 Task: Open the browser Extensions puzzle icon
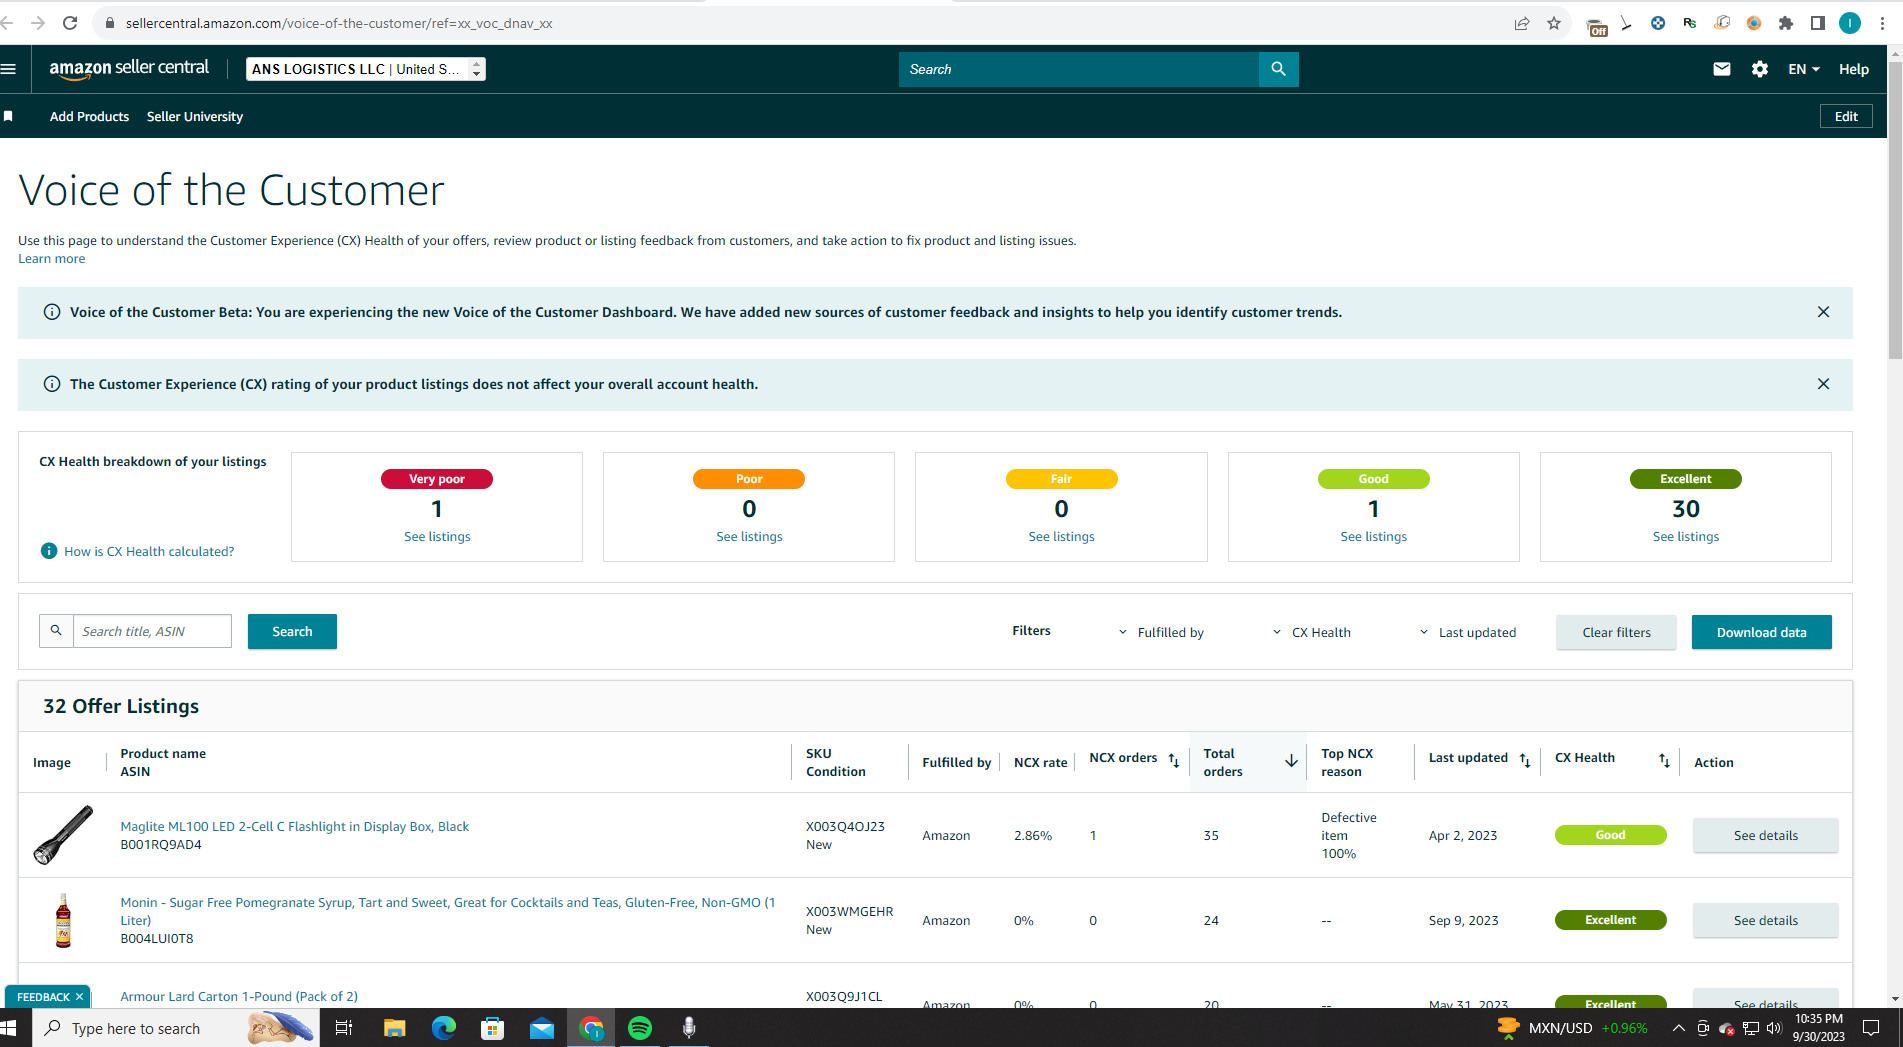pyautogui.click(x=1786, y=23)
